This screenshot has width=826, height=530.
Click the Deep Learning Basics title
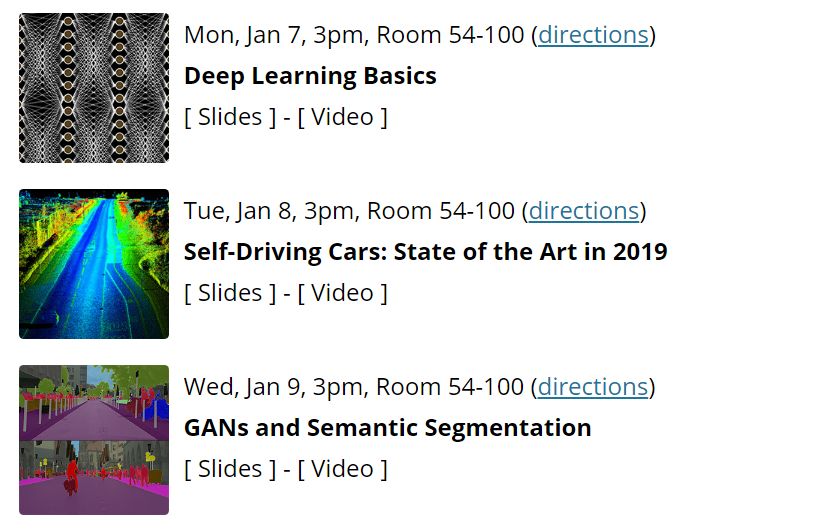(310, 76)
